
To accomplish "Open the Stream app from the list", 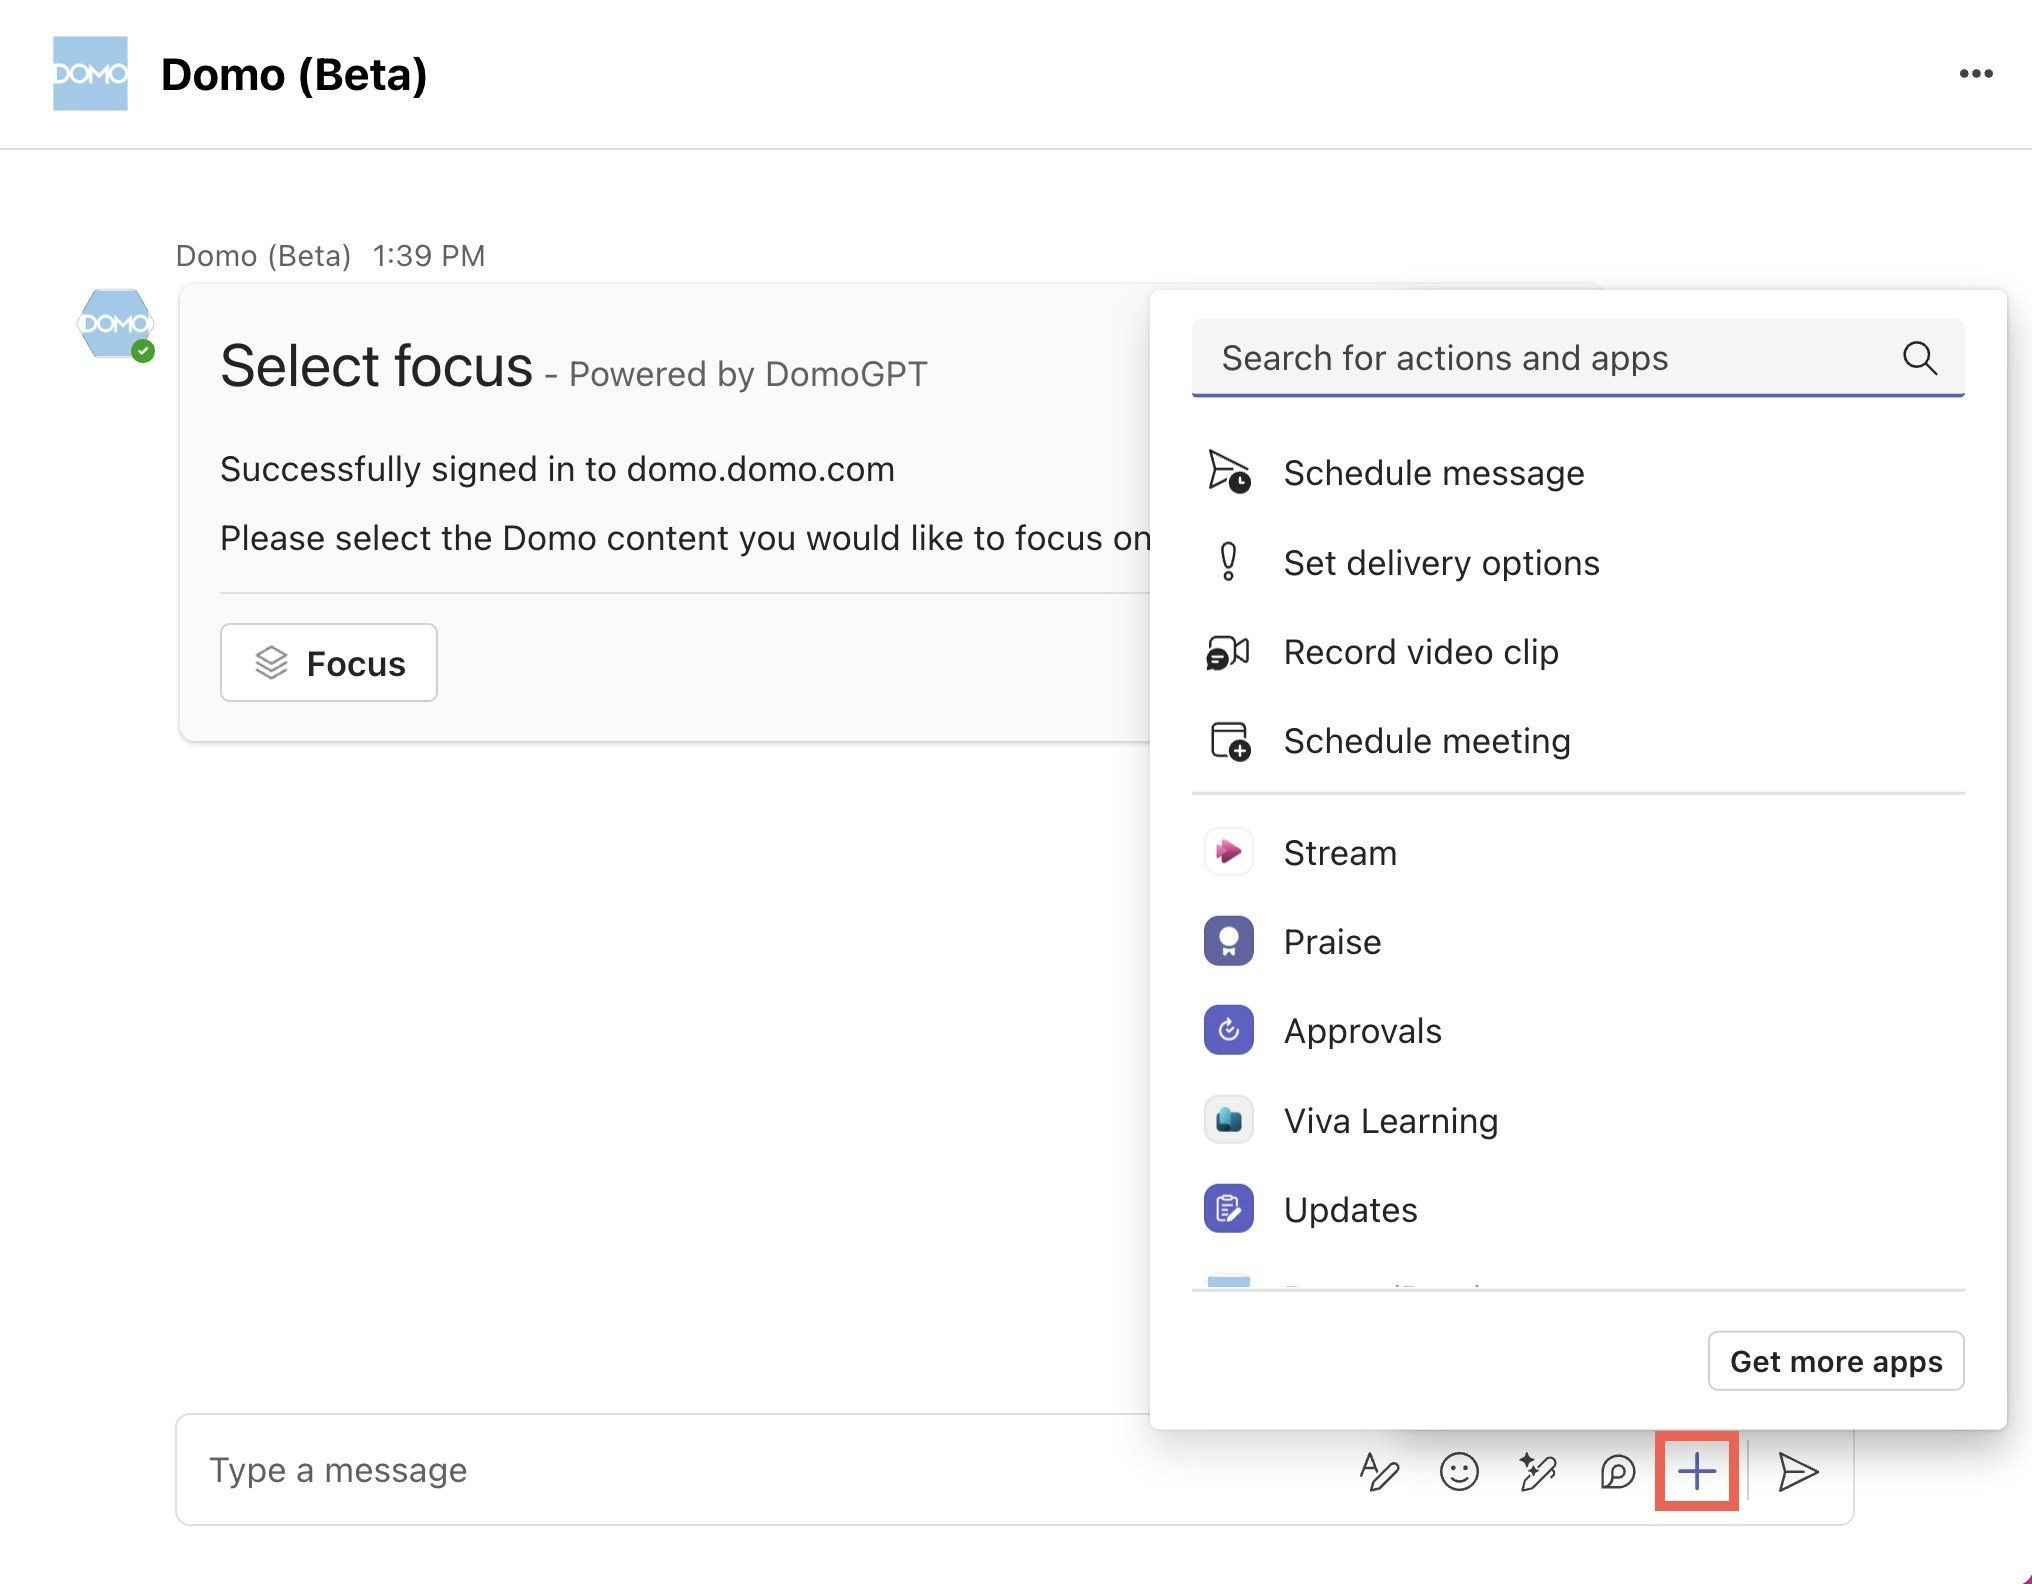I will 1340,853.
